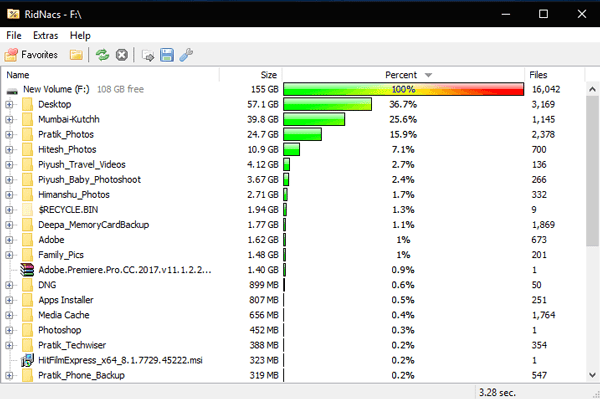Select the Apps Installer row name

(x=66, y=300)
